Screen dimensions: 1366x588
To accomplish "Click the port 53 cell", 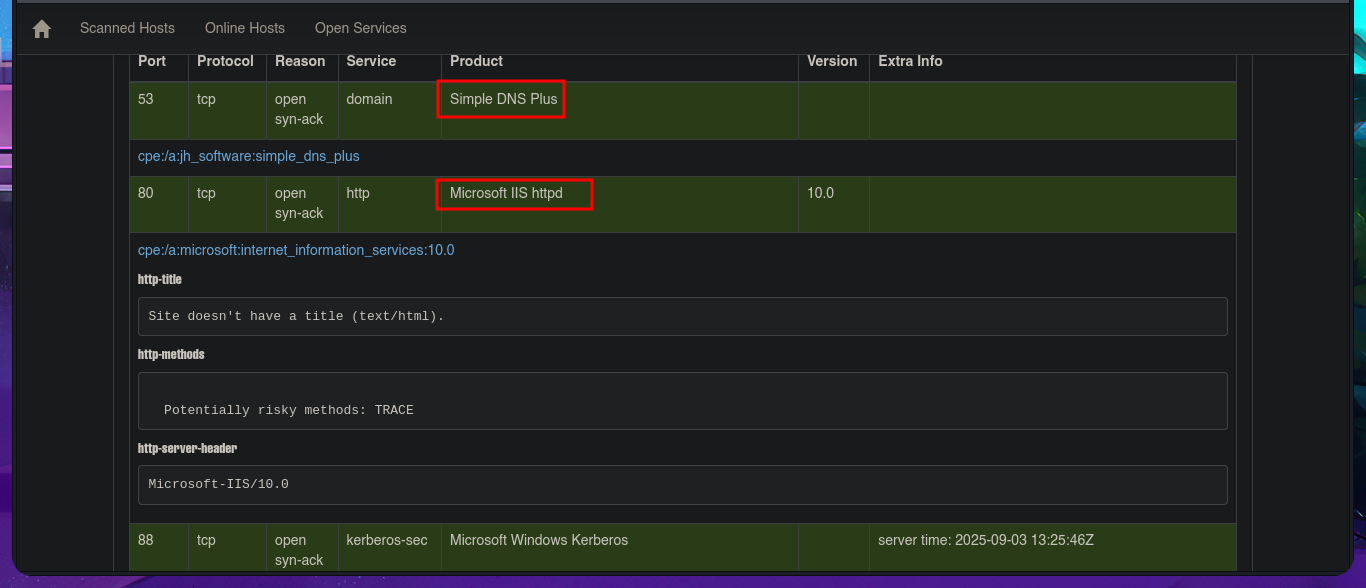I will (146, 99).
